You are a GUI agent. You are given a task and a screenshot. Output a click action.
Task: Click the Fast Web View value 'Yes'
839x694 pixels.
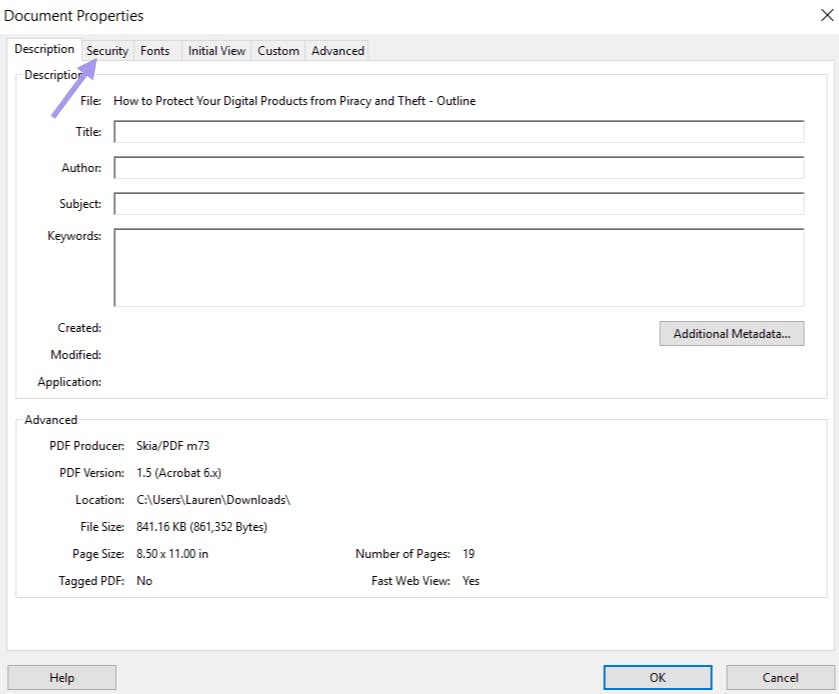click(471, 581)
